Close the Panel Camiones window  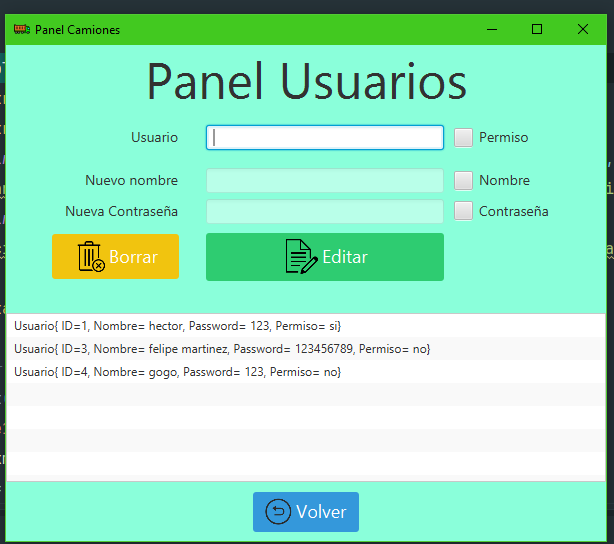coord(583,29)
